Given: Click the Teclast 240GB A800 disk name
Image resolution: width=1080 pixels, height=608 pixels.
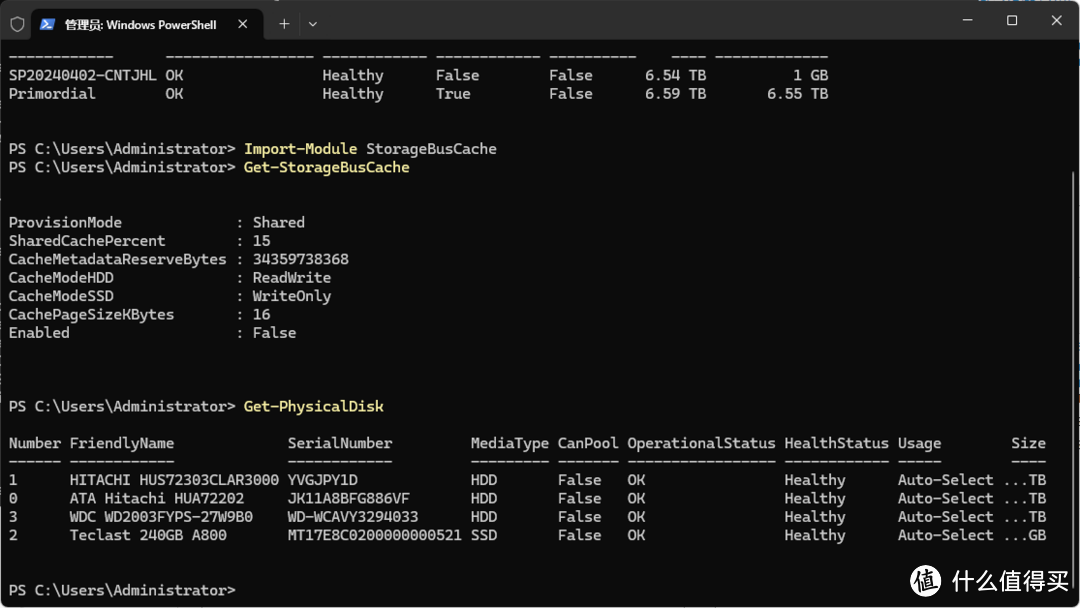Looking at the screenshot, I should [x=148, y=535].
